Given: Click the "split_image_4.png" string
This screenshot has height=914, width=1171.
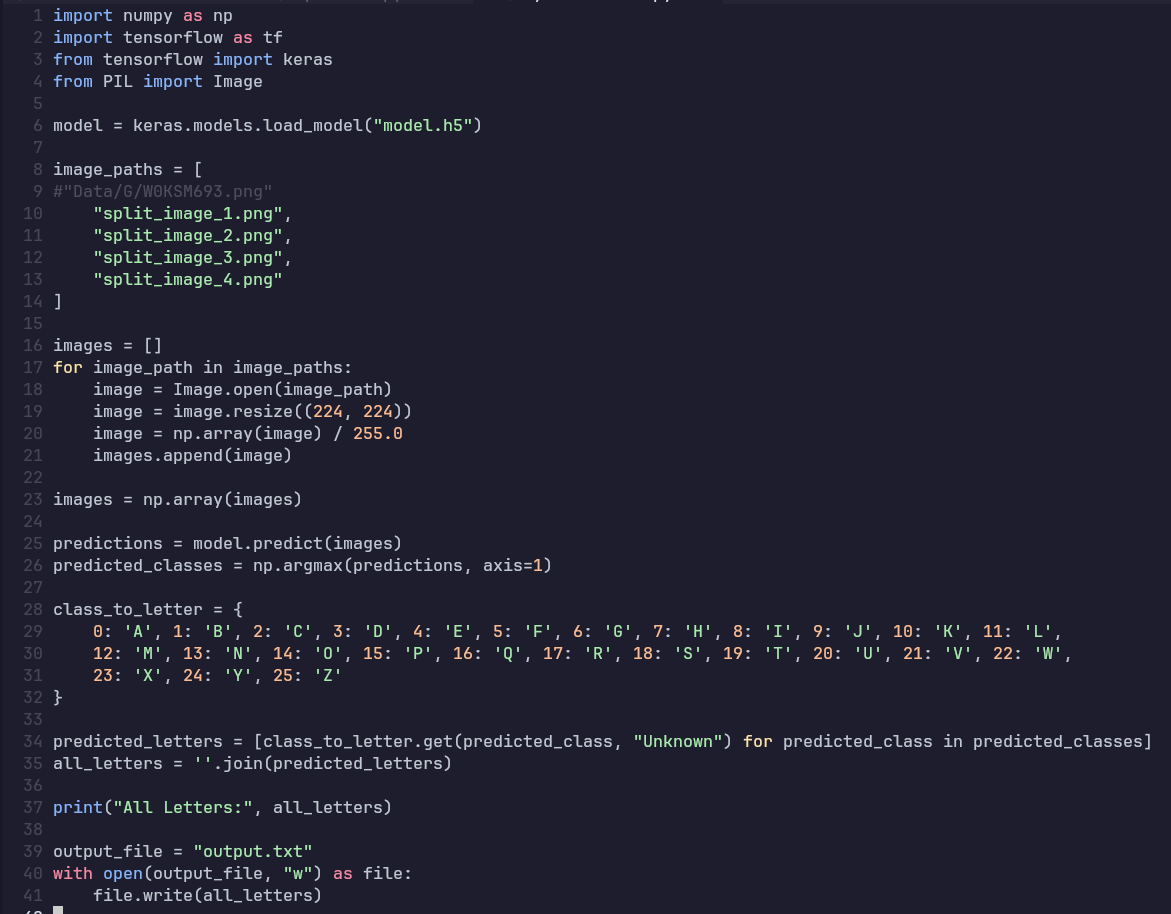Looking at the screenshot, I should [x=187, y=280].
